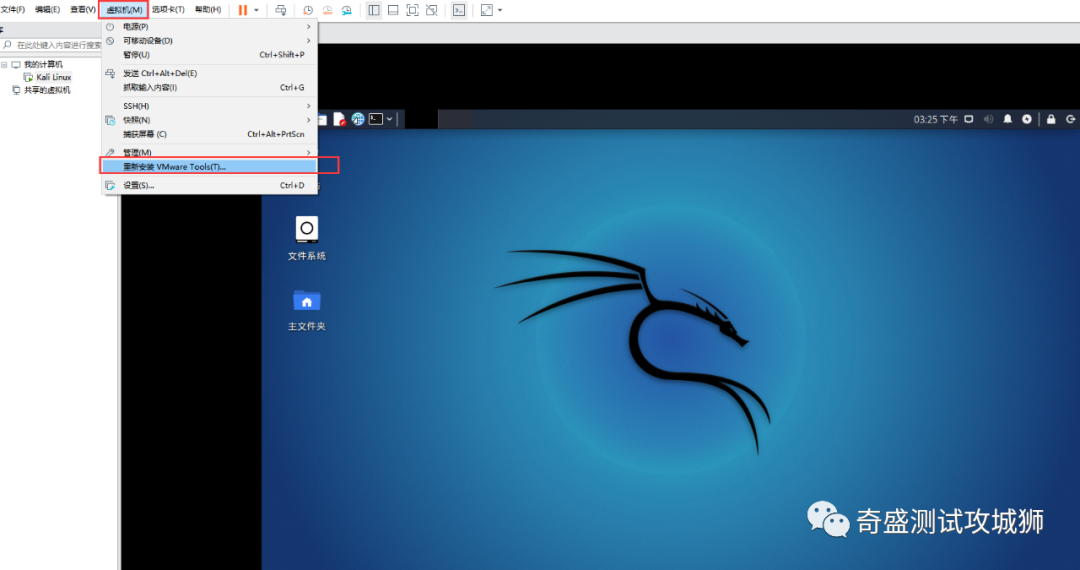1080x570 pixels.
Task: Click the power manager icon in Kali panel
Action: tap(1027, 119)
